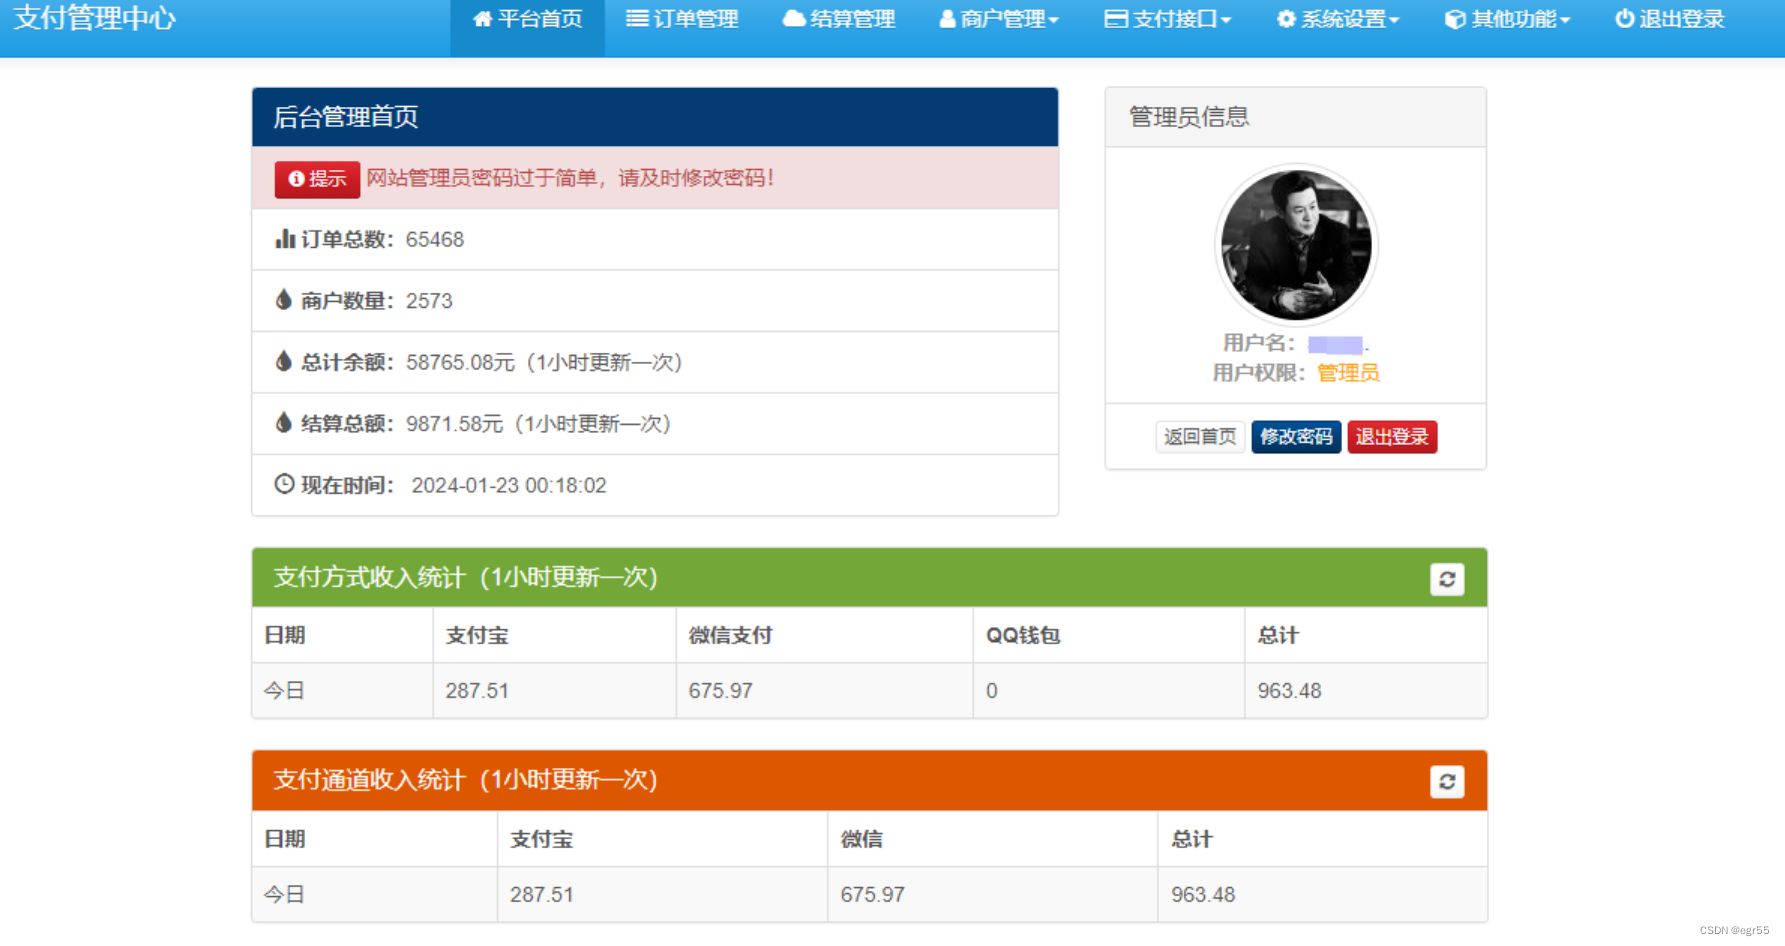
Task: Click the 修改密码 button
Action: coord(1296,436)
